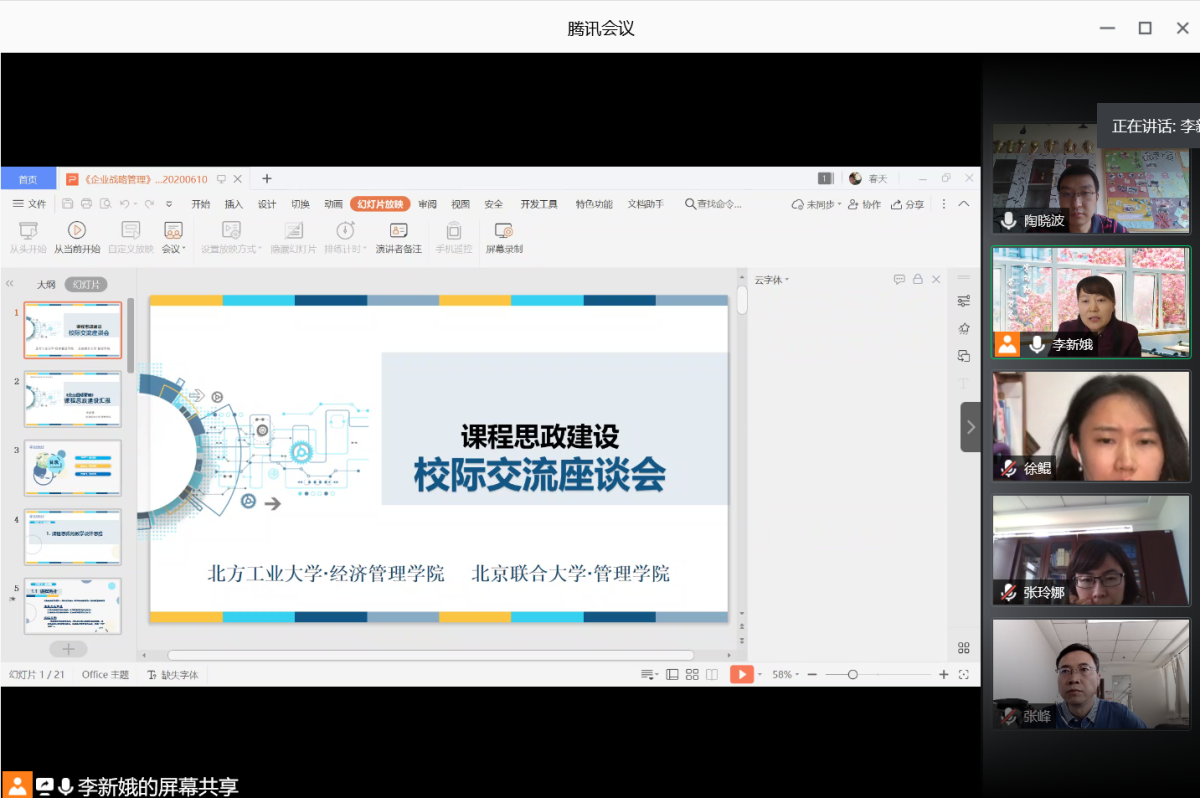Collapse the participant video sidebar arrow

click(x=970, y=427)
